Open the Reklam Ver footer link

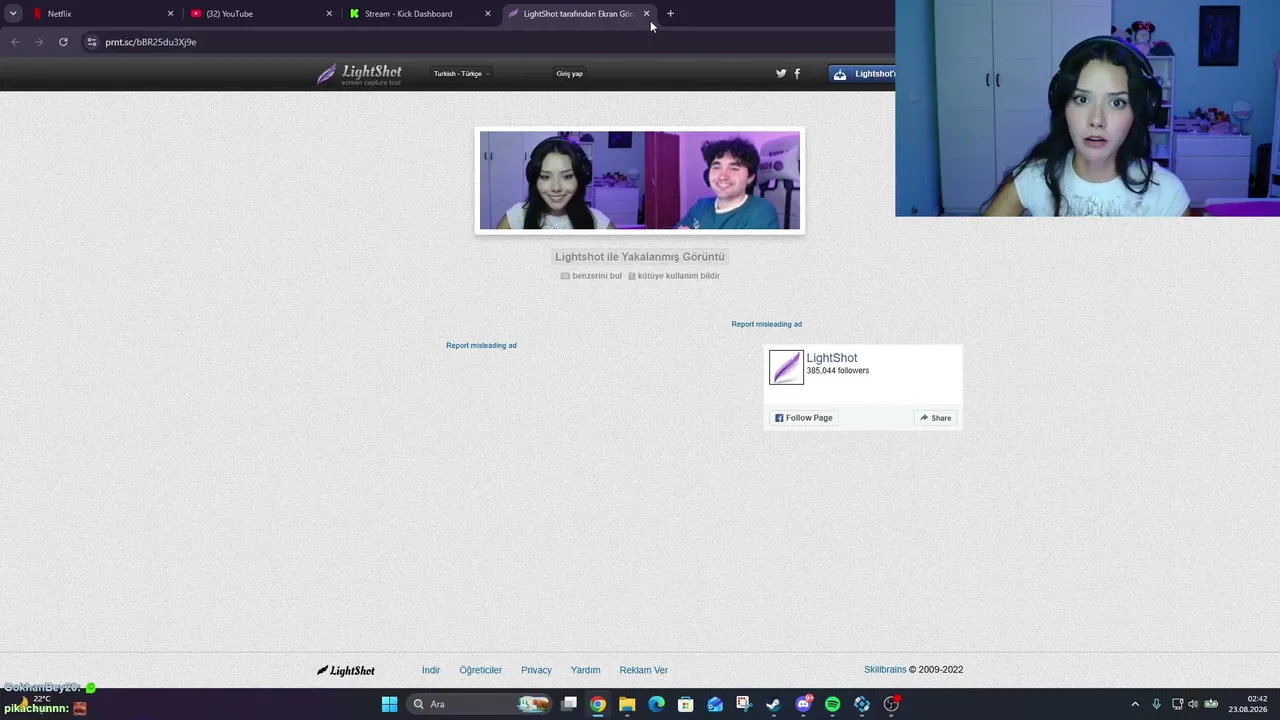click(643, 670)
